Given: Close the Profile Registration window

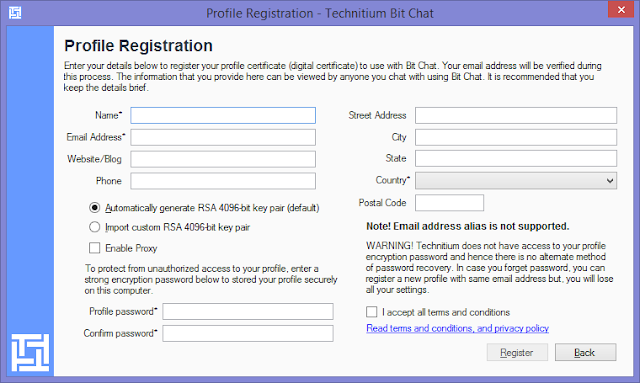Looking at the screenshot, I should [x=621, y=9].
